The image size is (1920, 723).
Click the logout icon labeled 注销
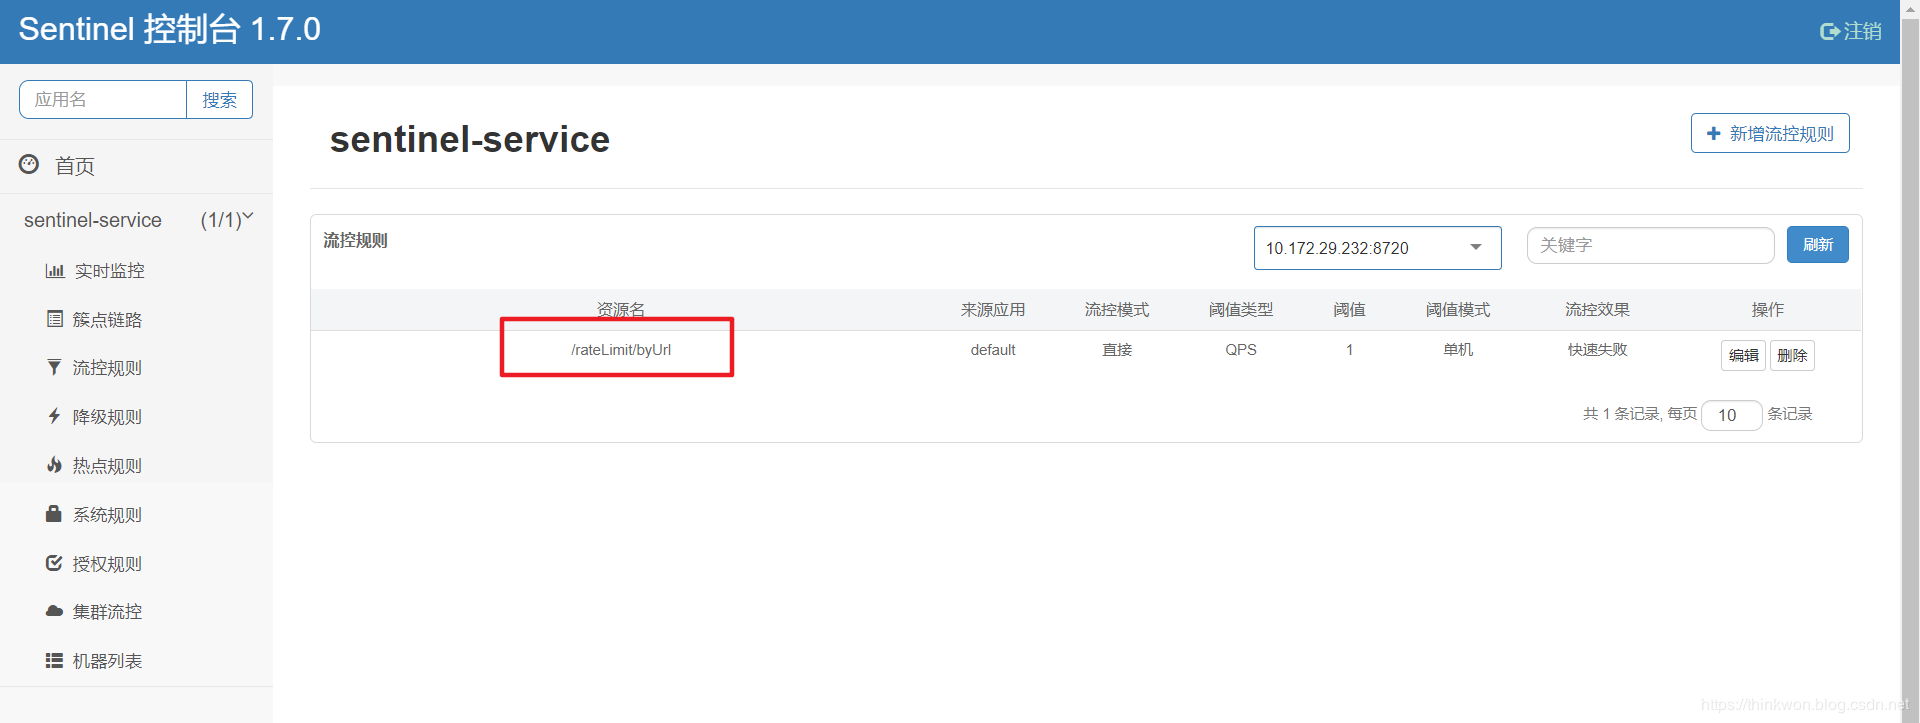click(x=1830, y=32)
